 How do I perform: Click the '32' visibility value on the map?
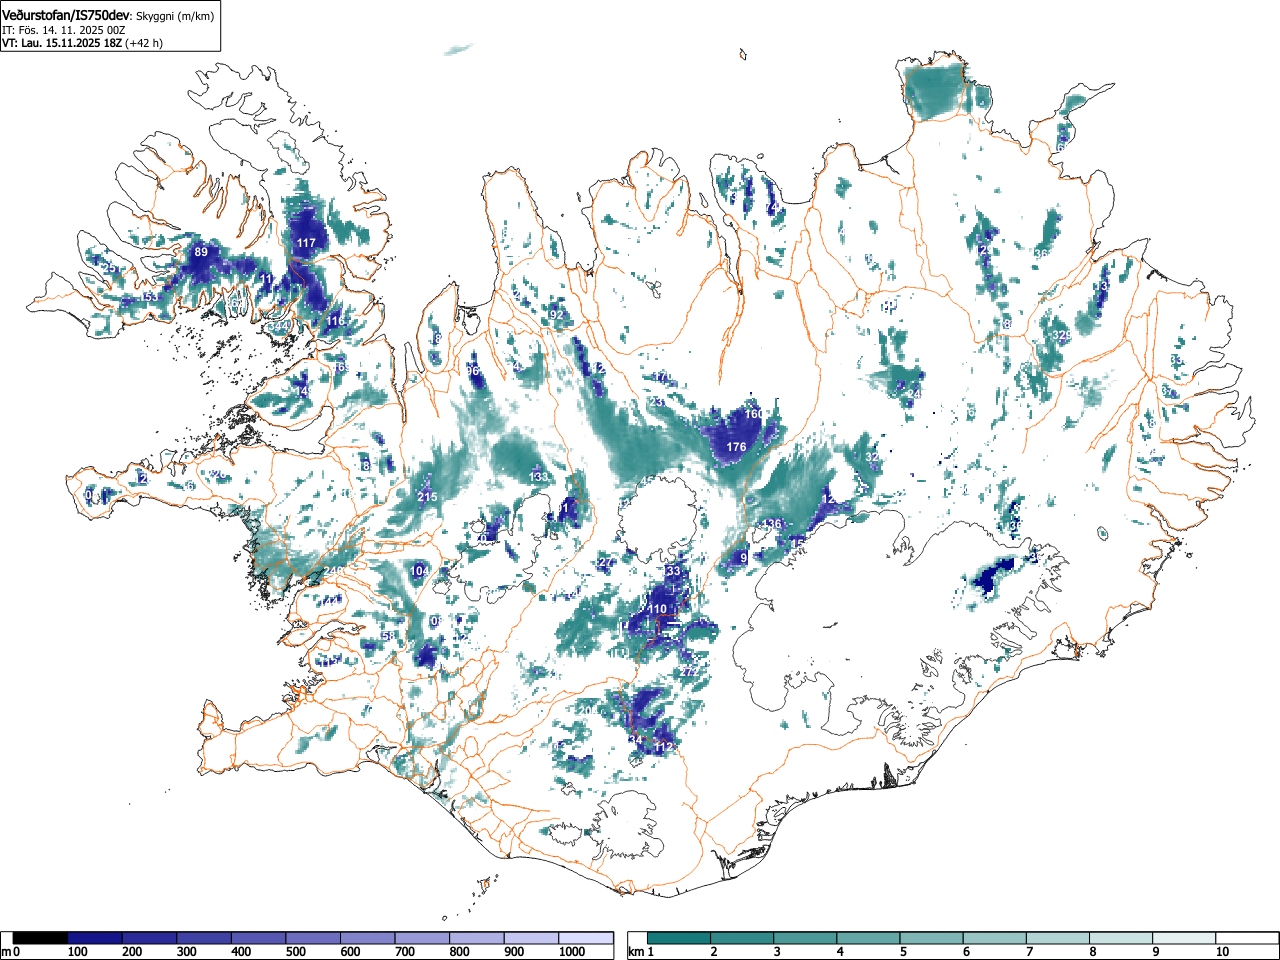click(872, 457)
